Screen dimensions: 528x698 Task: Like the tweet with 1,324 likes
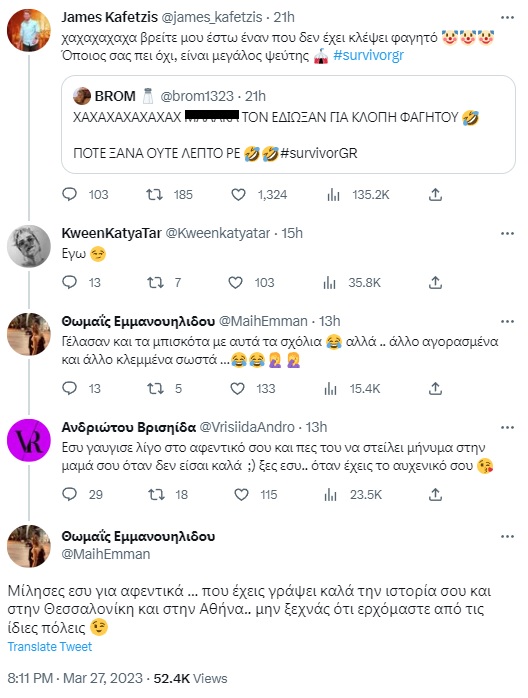[x=238, y=195]
